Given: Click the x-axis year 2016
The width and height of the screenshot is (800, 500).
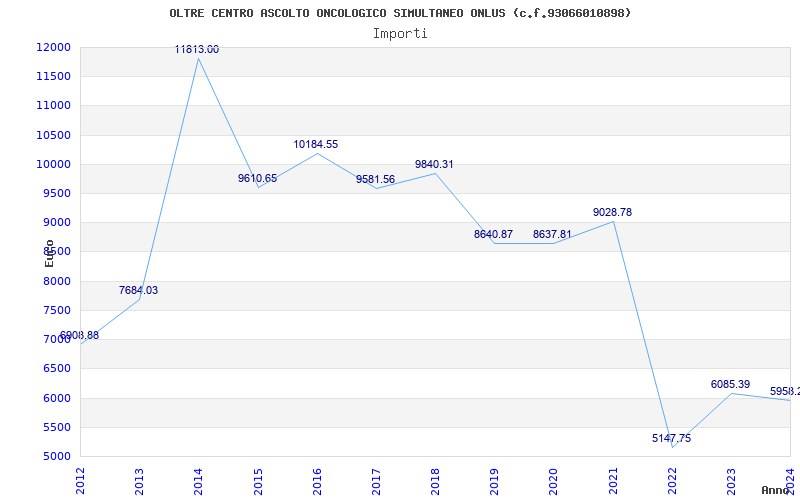Looking at the screenshot, I should (317, 482).
